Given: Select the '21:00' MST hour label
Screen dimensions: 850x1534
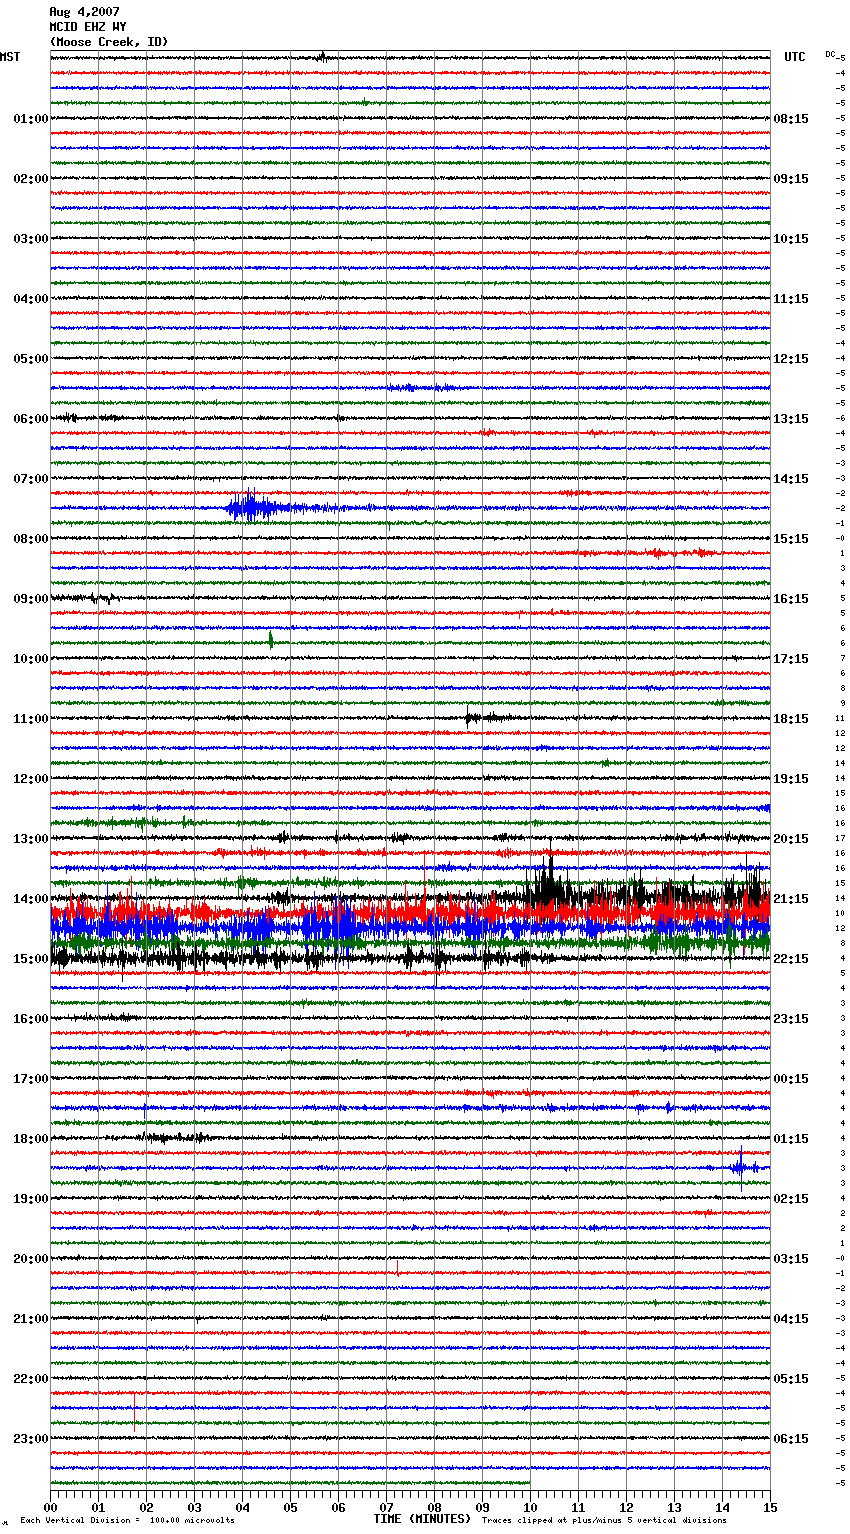Looking at the screenshot, I should [30, 1319].
